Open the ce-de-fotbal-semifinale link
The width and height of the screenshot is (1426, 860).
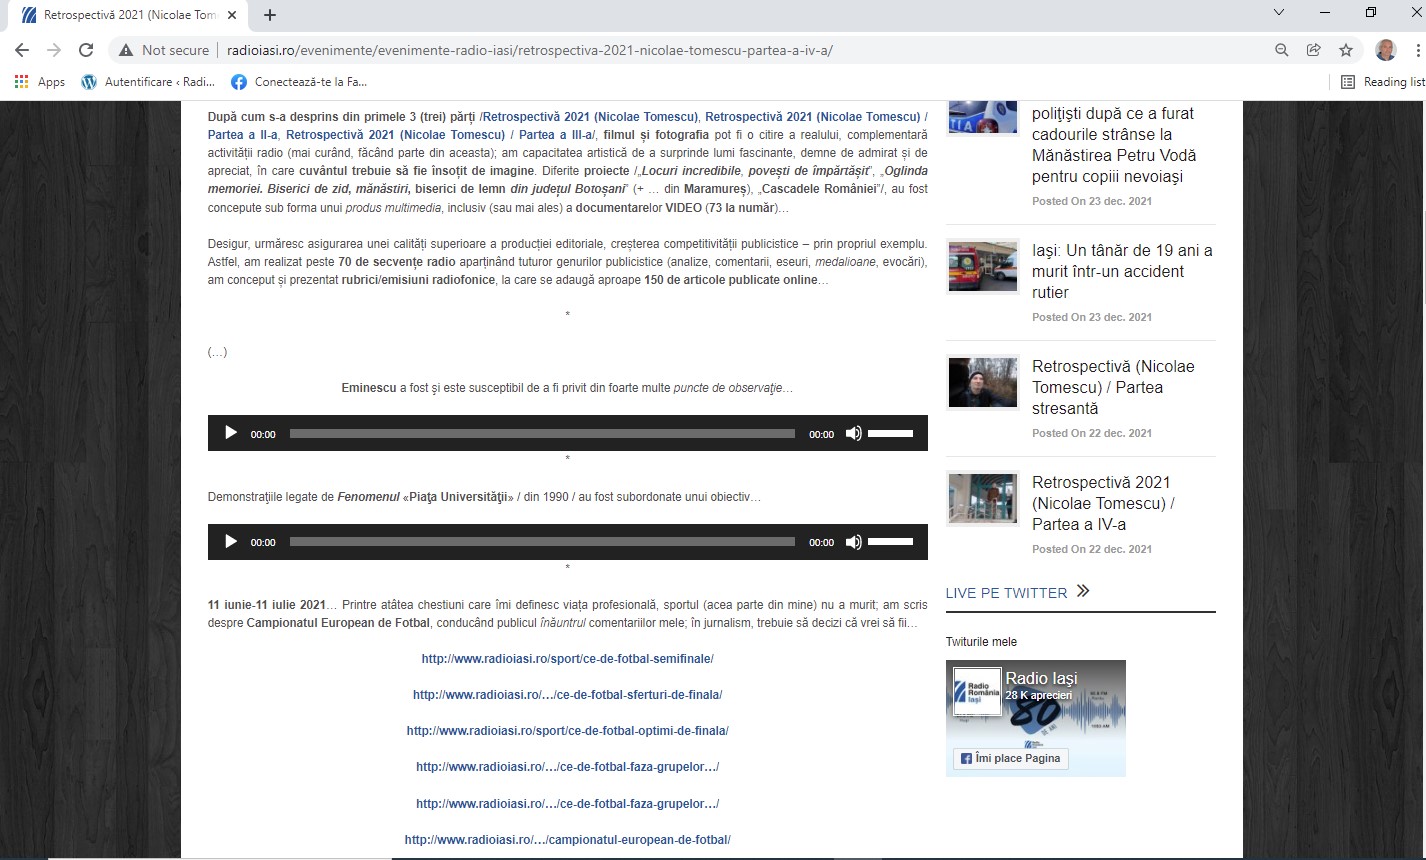click(x=567, y=659)
